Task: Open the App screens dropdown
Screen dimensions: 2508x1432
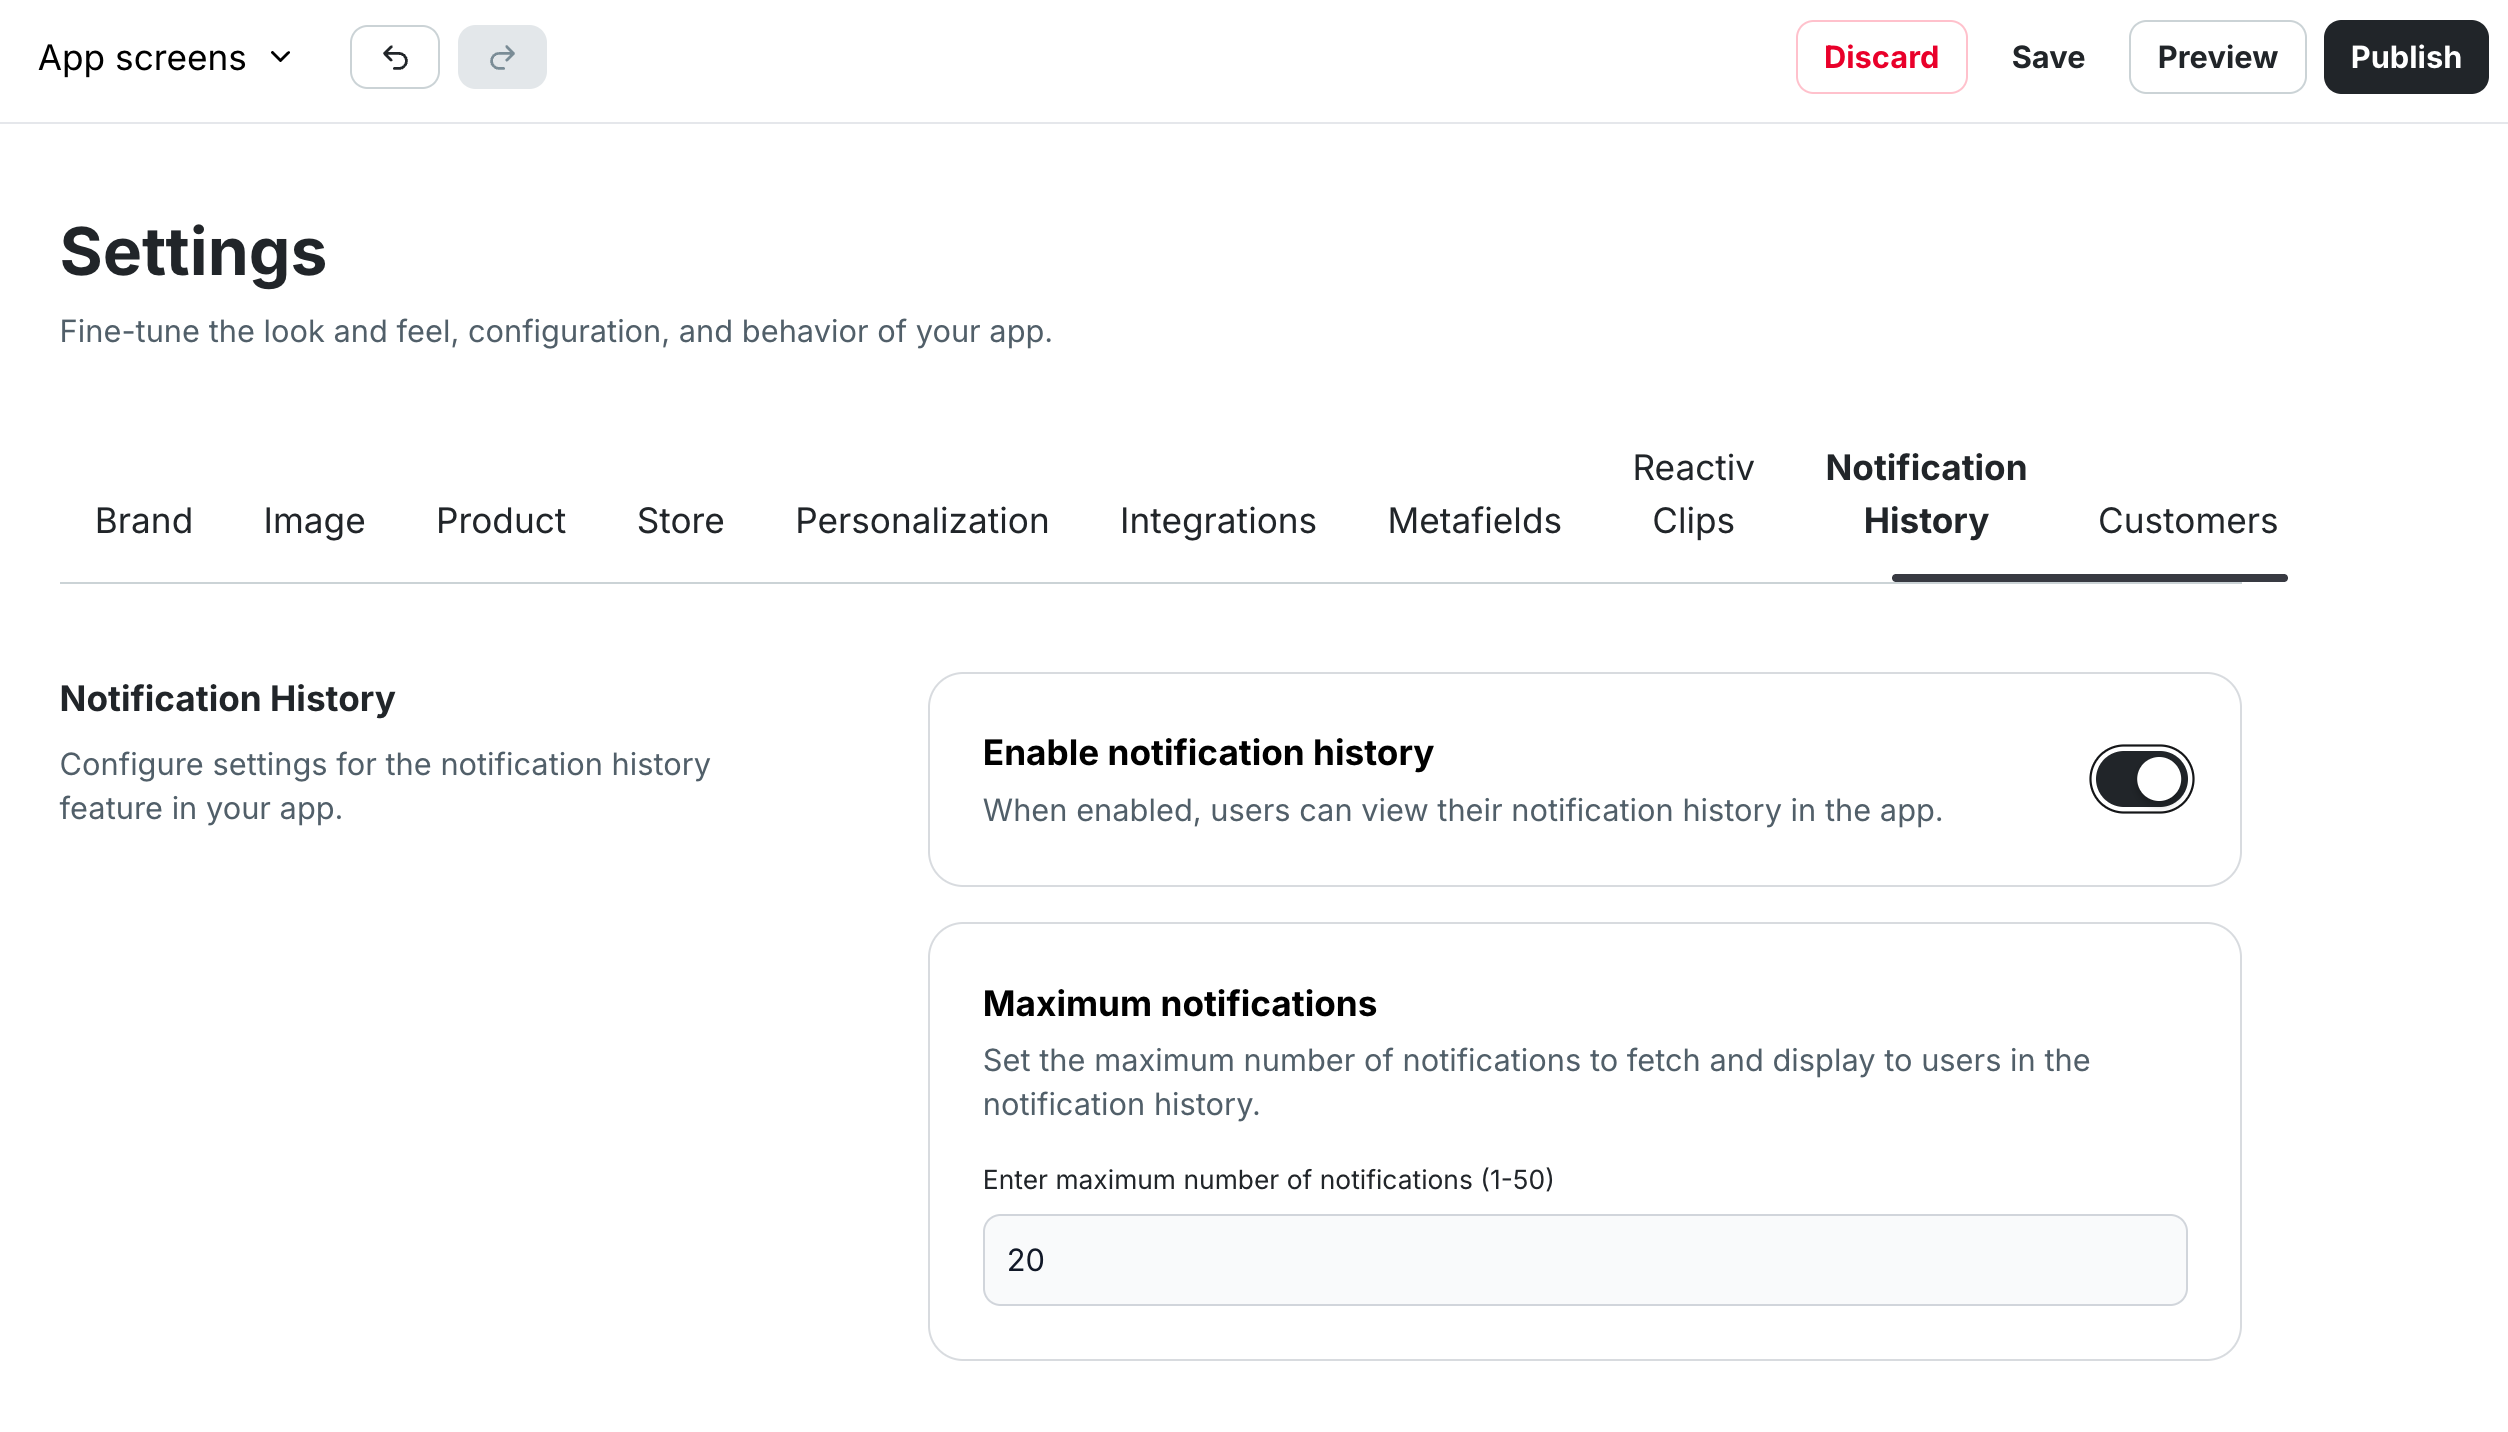Action: [166, 58]
